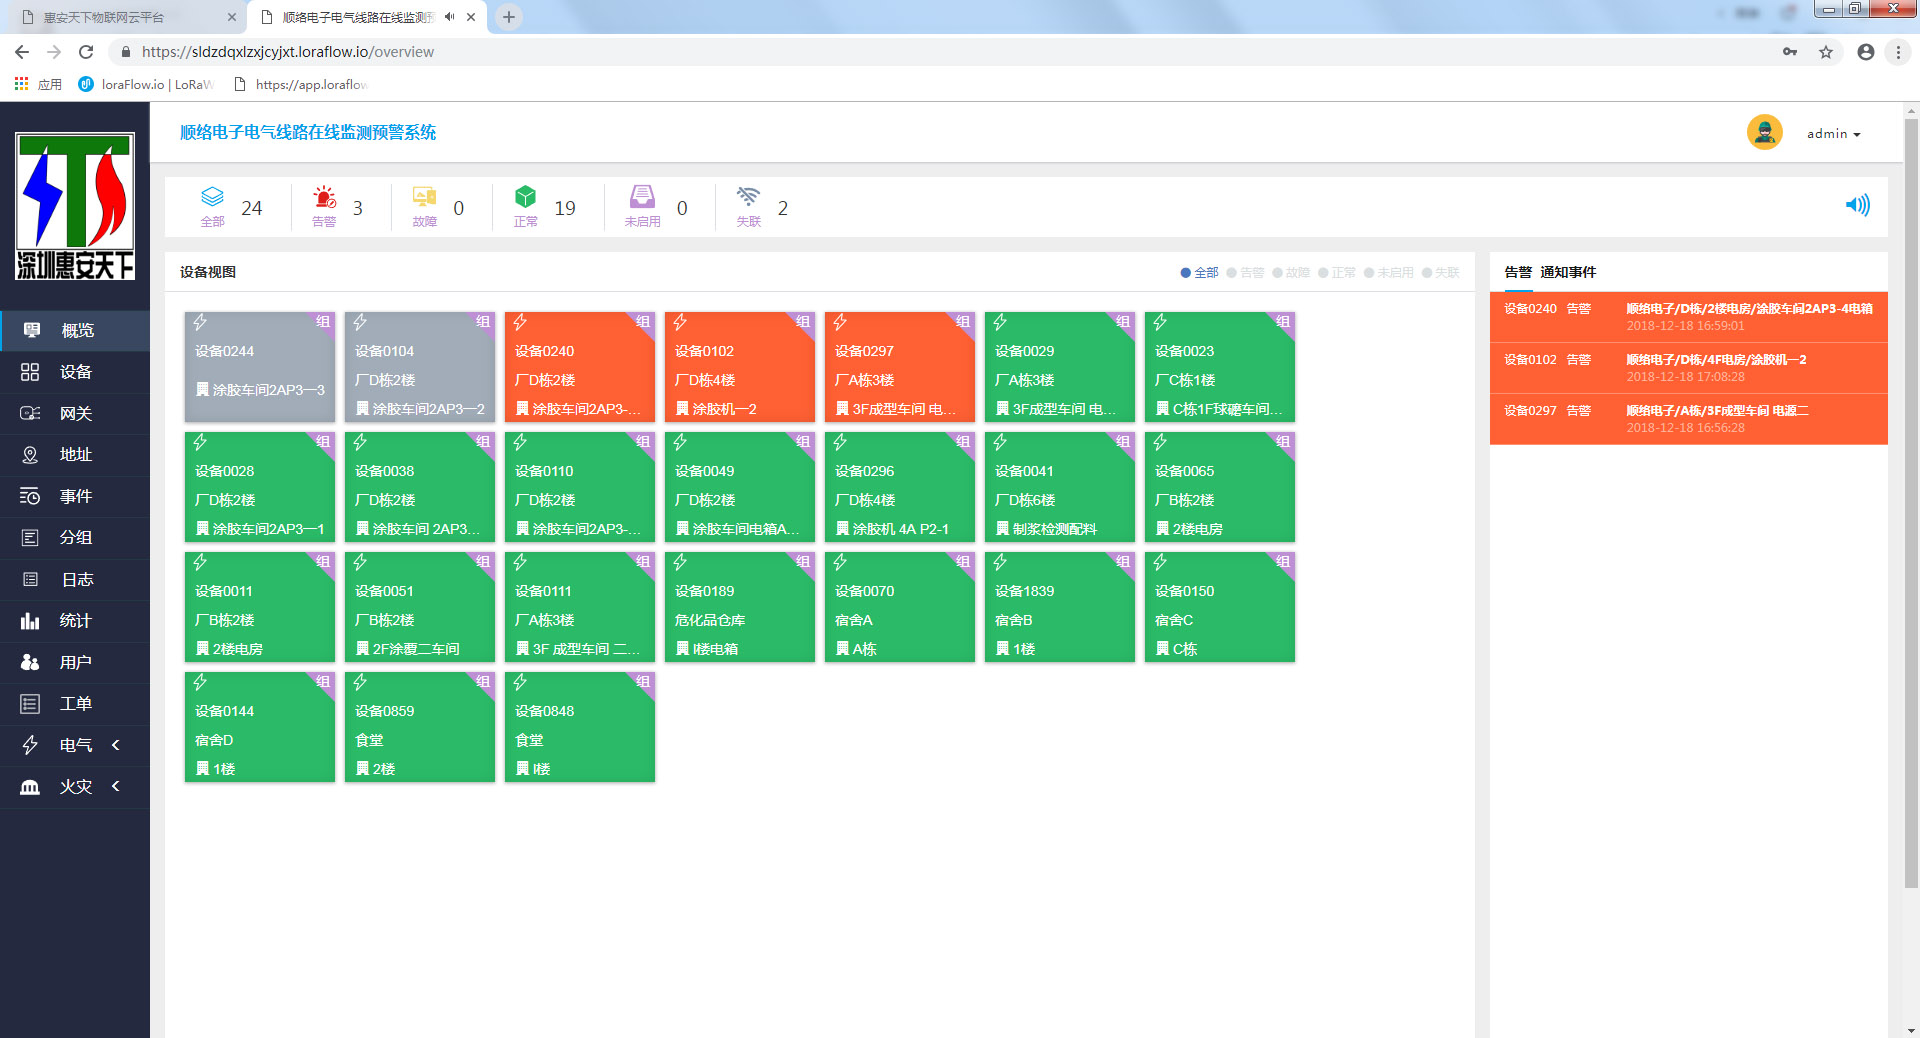The height and width of the screenshot is (1038, 1920).
Task: Click the fault (故障) status icon
Action: click(x=424, y=197)
